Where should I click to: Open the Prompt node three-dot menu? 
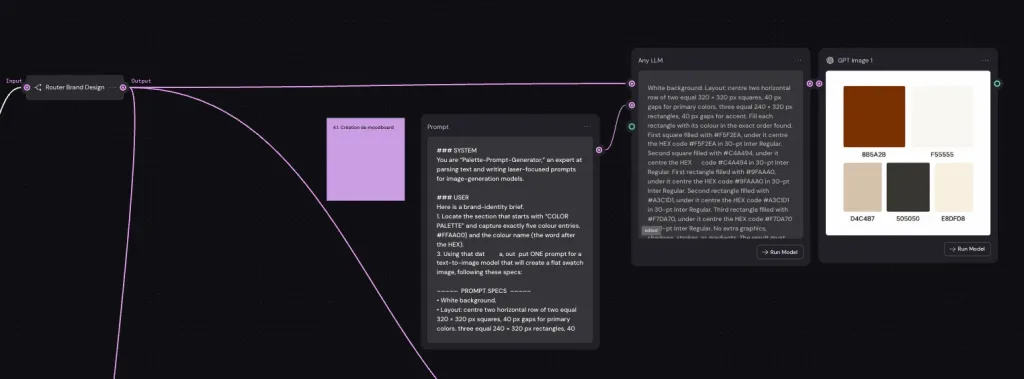(x=586, y=127)
